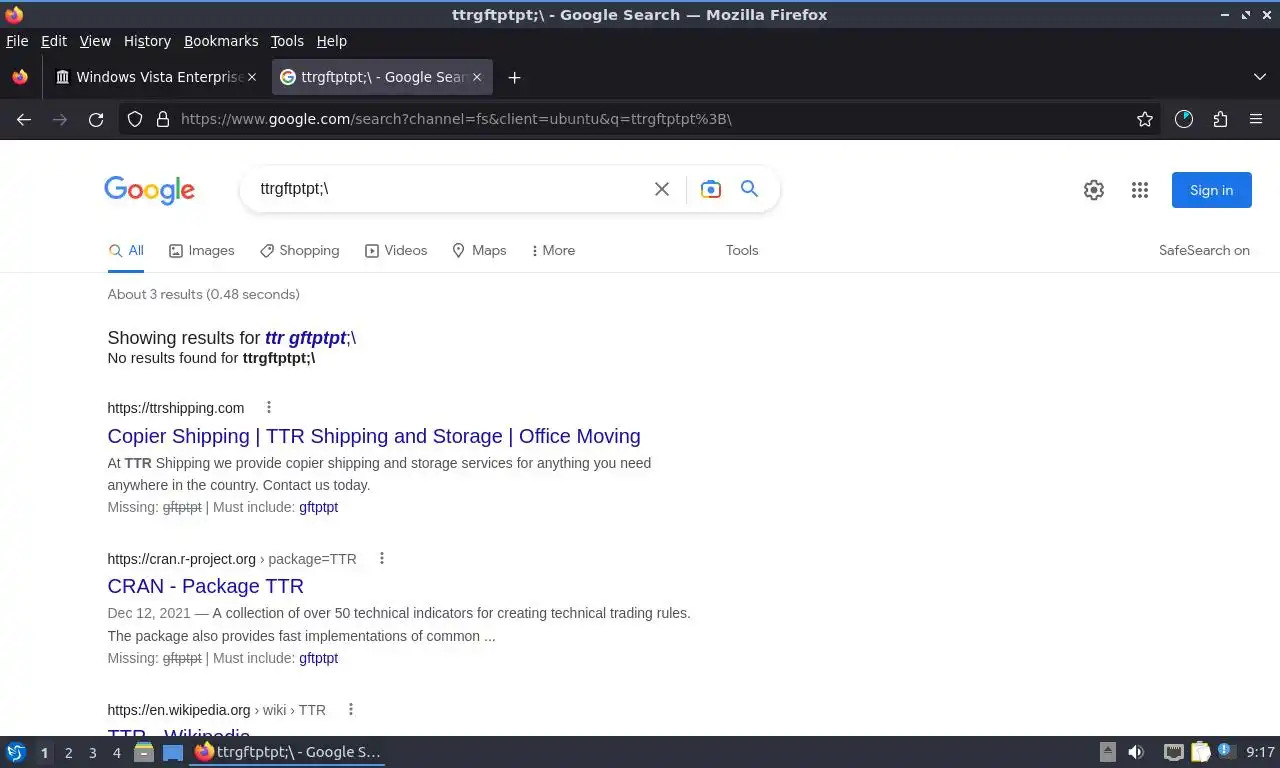Switch to workspace 4
Image resolution: width=1280 pixels, height=768 pixels.
point(117,752)
